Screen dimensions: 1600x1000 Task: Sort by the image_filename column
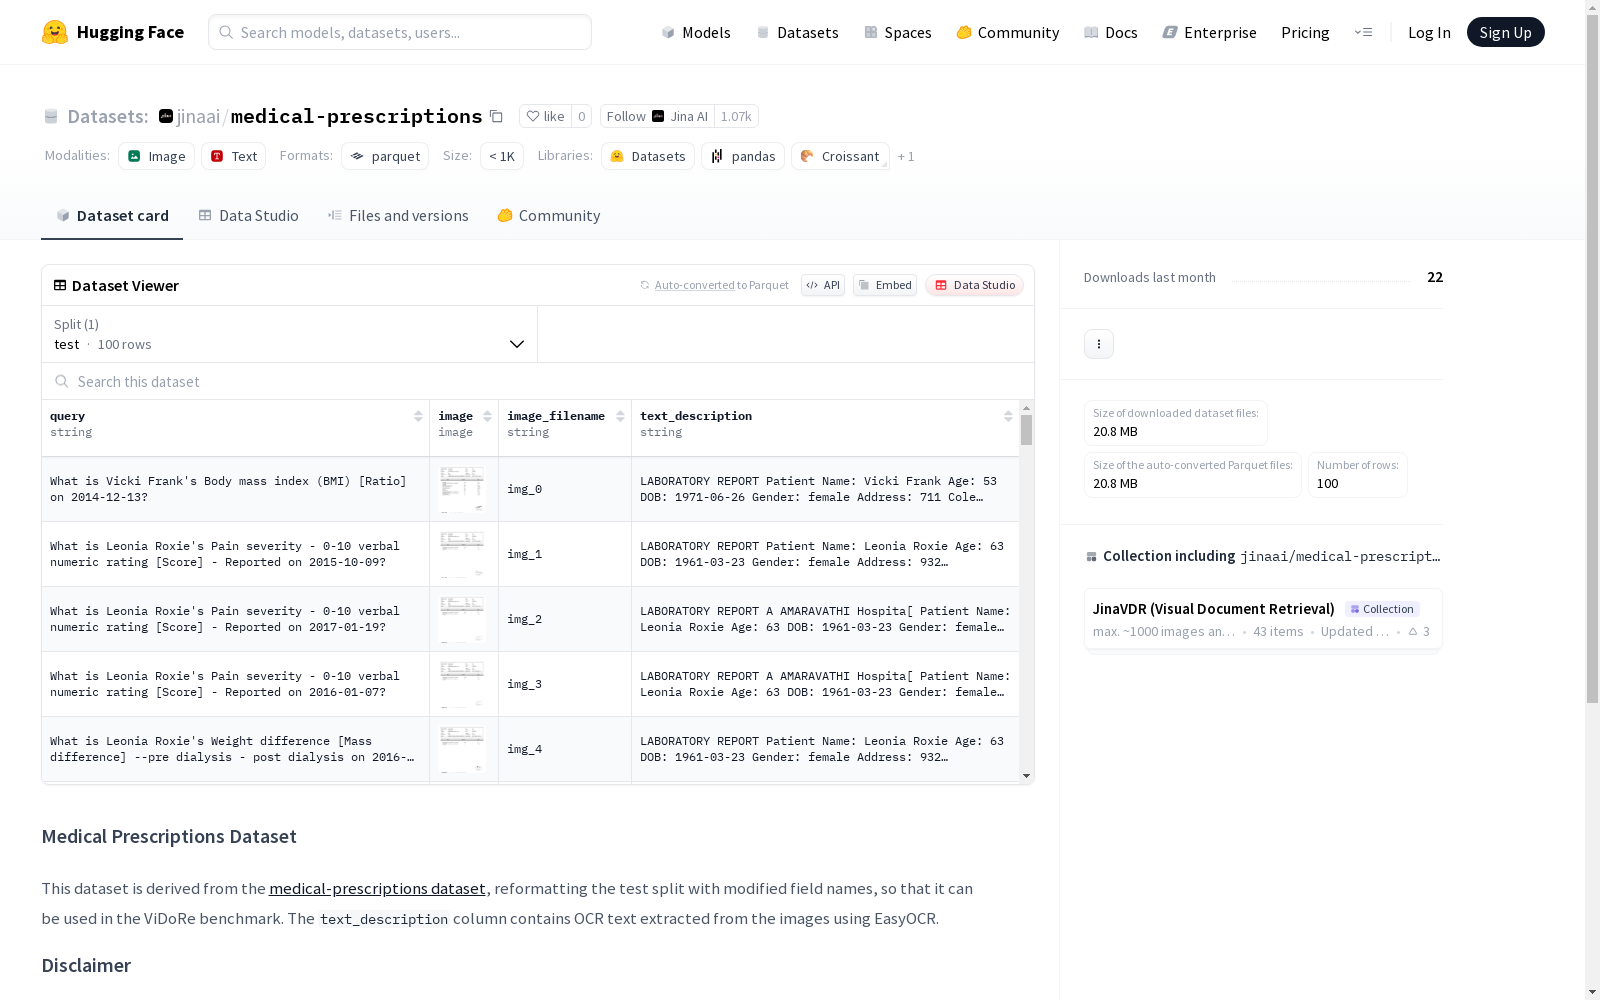(620, 416)
